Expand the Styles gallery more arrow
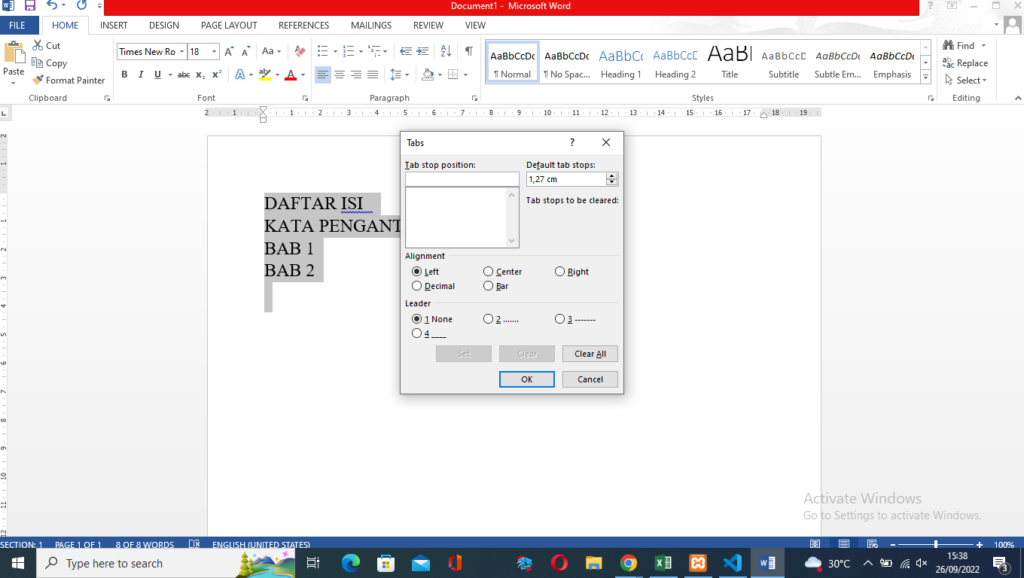This screenshot has height=578, width=1024. coord(925,77)
